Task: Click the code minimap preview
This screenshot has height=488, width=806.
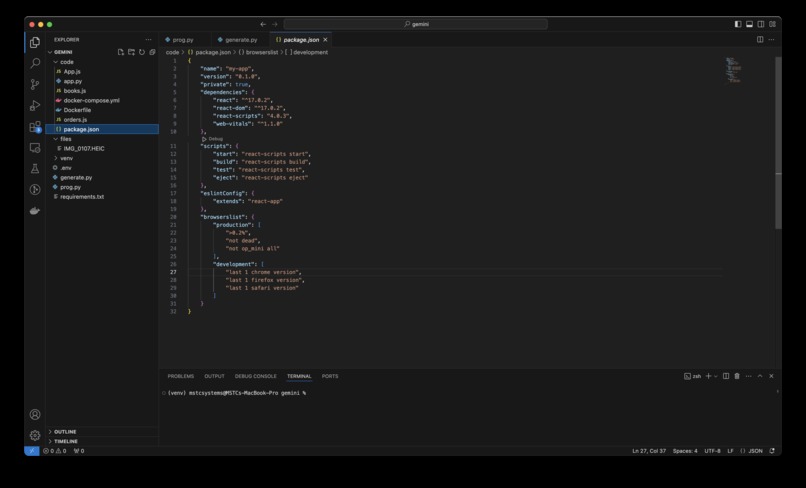Action: 734,70
